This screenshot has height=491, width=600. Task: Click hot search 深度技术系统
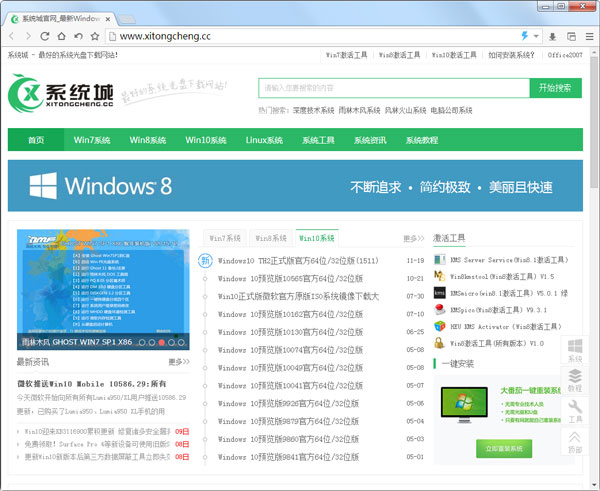(x=313, y=111)
